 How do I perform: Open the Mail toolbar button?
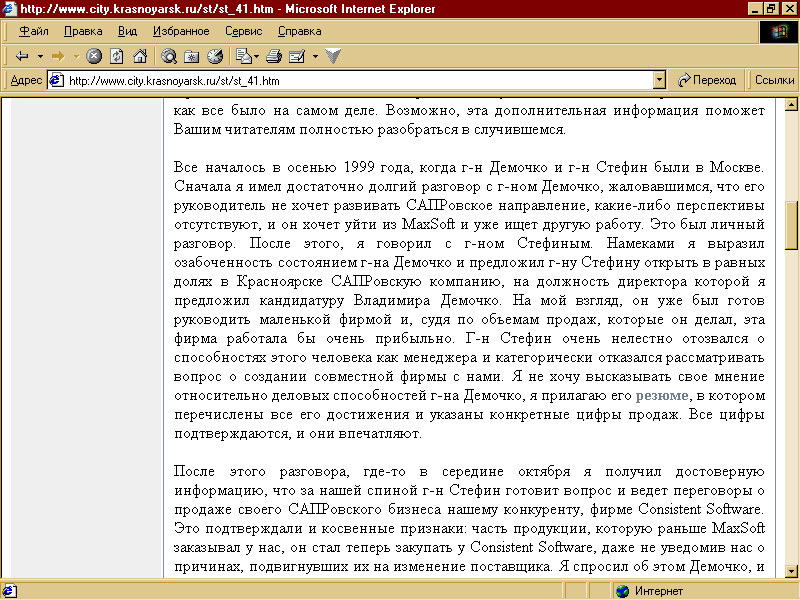pos(245,56)
